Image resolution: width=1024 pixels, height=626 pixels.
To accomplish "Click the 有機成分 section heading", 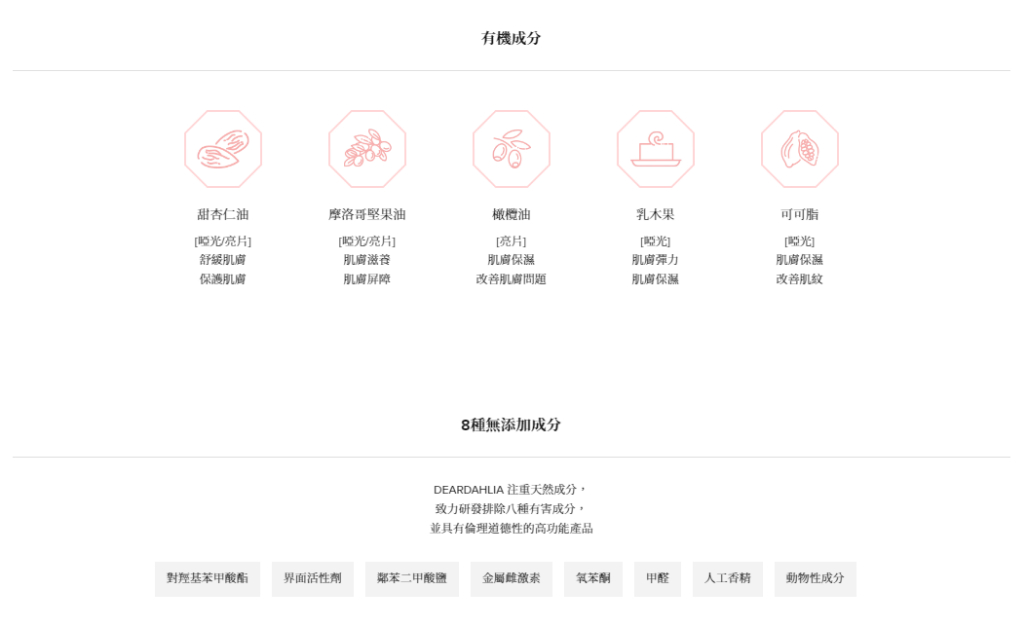I will click(x=511, y=38).
